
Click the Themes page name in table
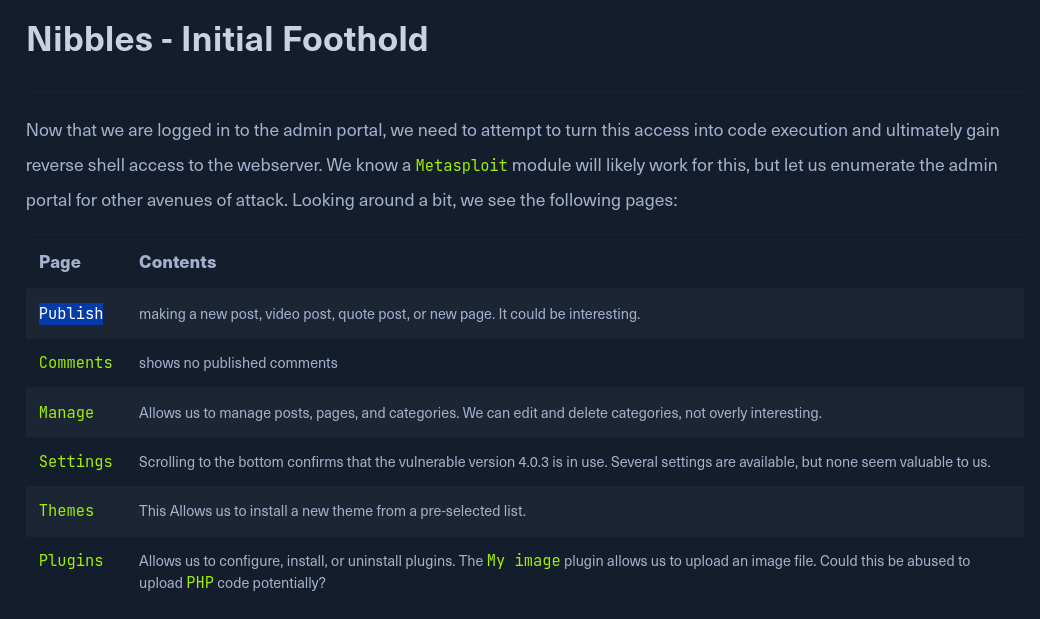(66, 511)
